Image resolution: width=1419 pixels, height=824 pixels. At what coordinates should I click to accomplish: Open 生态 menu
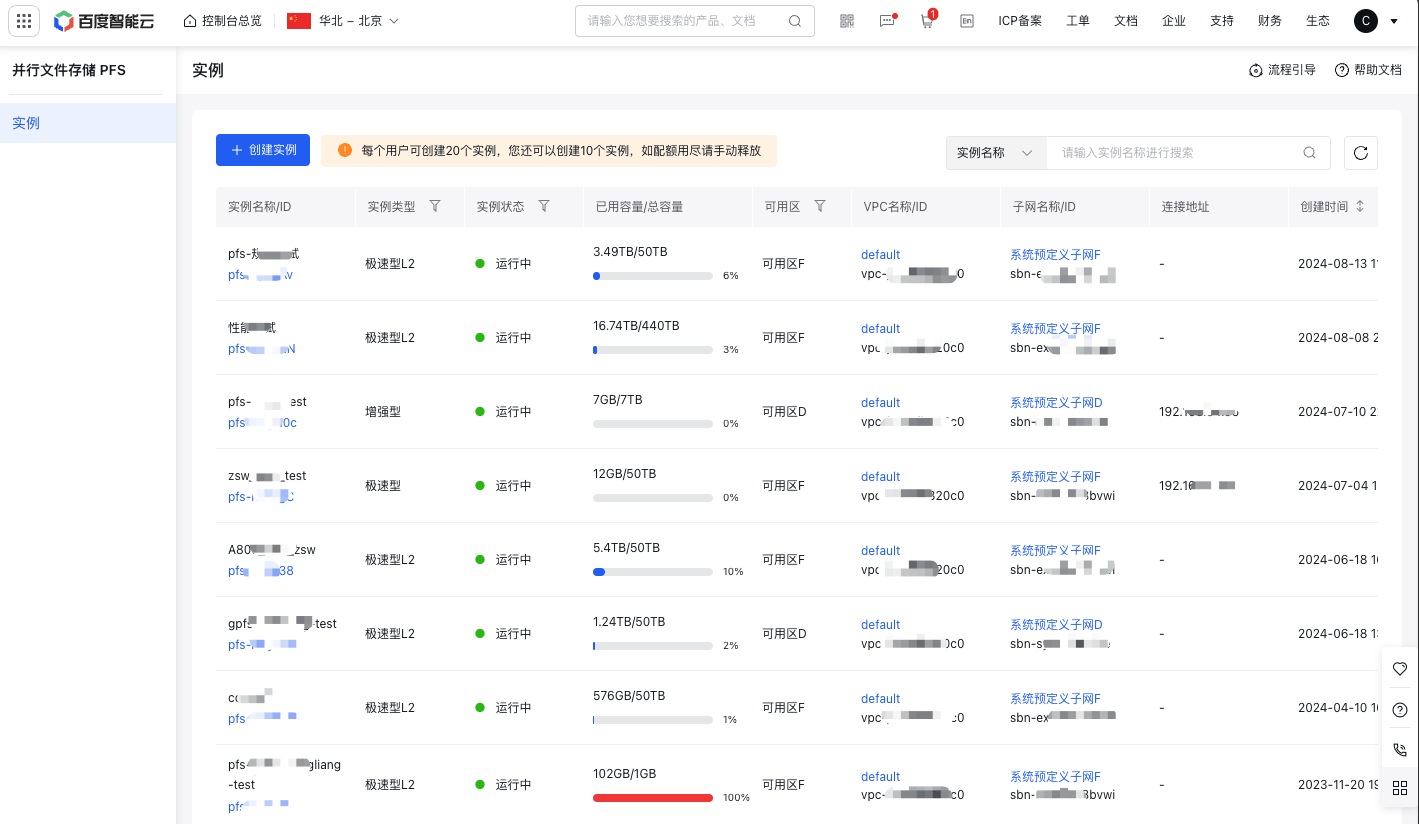point(1318,20)
